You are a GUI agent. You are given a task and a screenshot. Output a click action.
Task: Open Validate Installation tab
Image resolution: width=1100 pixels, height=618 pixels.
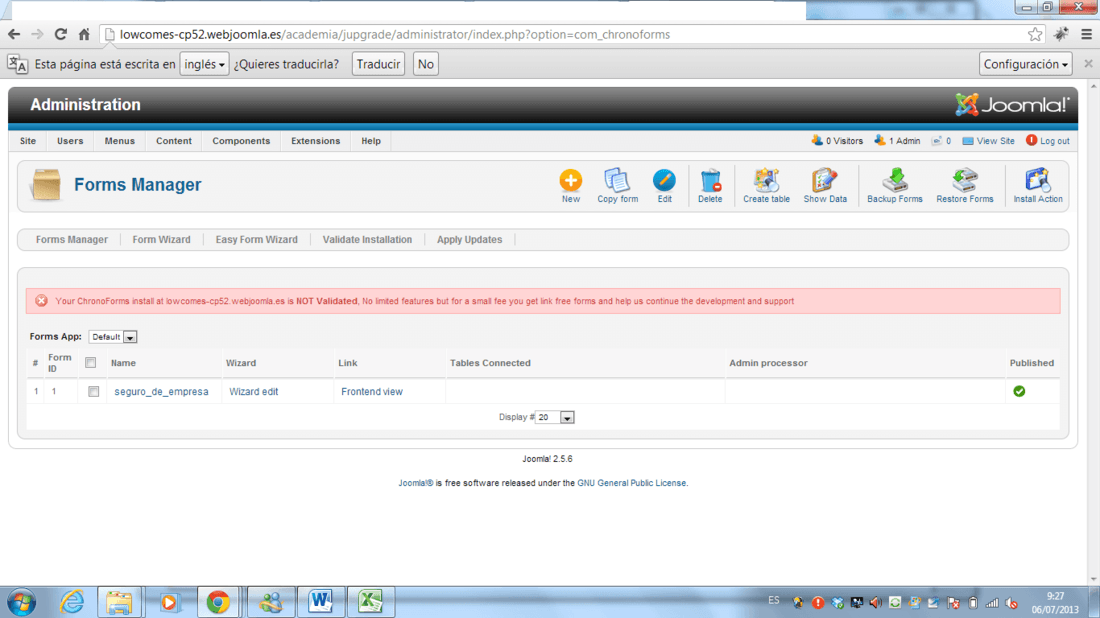click(368, 240)
